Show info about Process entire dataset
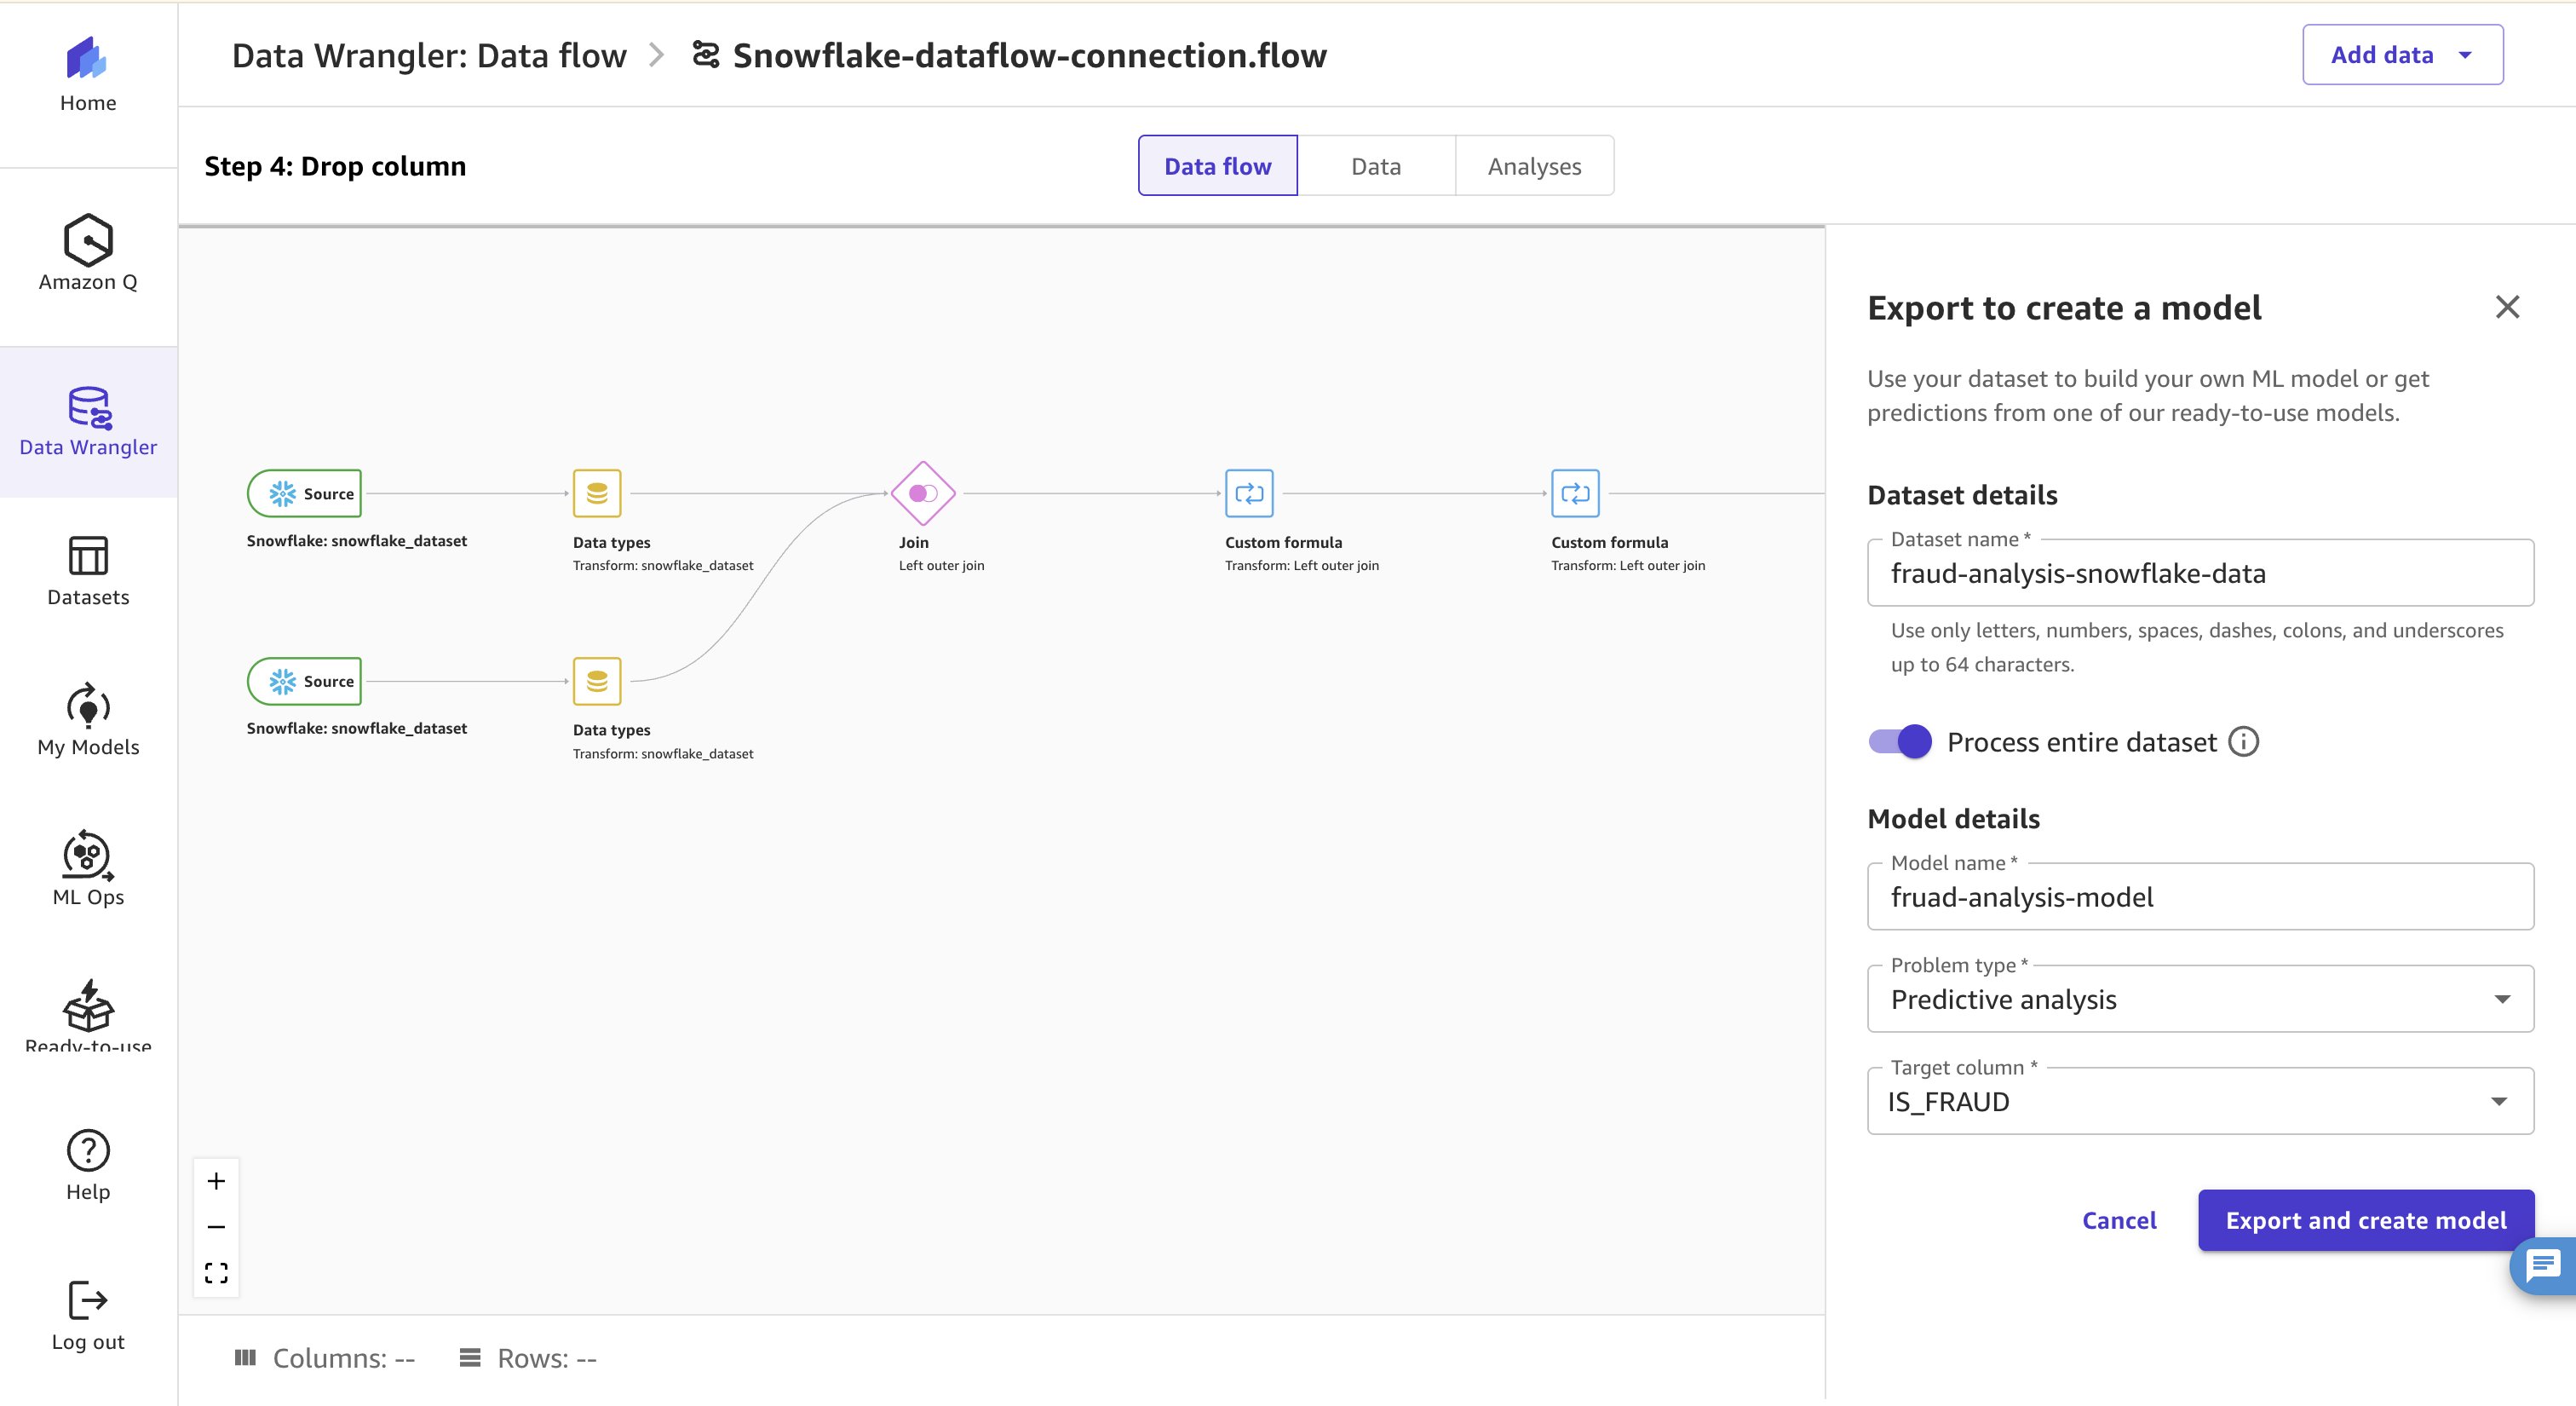 click(x=2244, y=742)
